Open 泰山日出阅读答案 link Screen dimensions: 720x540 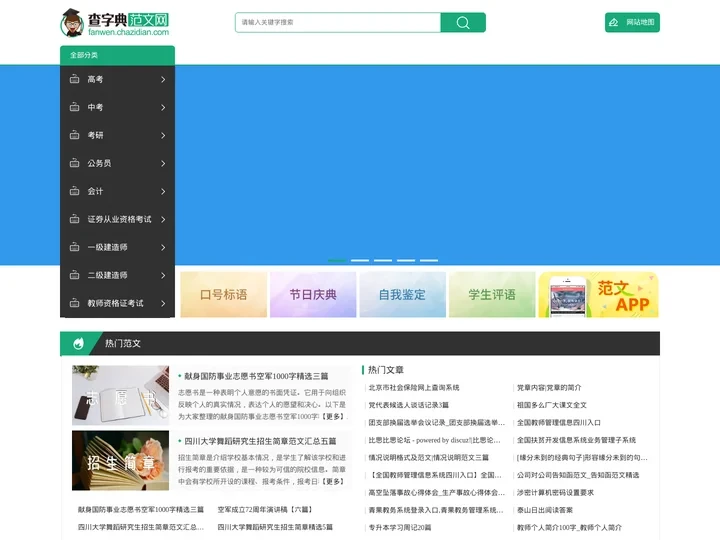click(545, 510)
